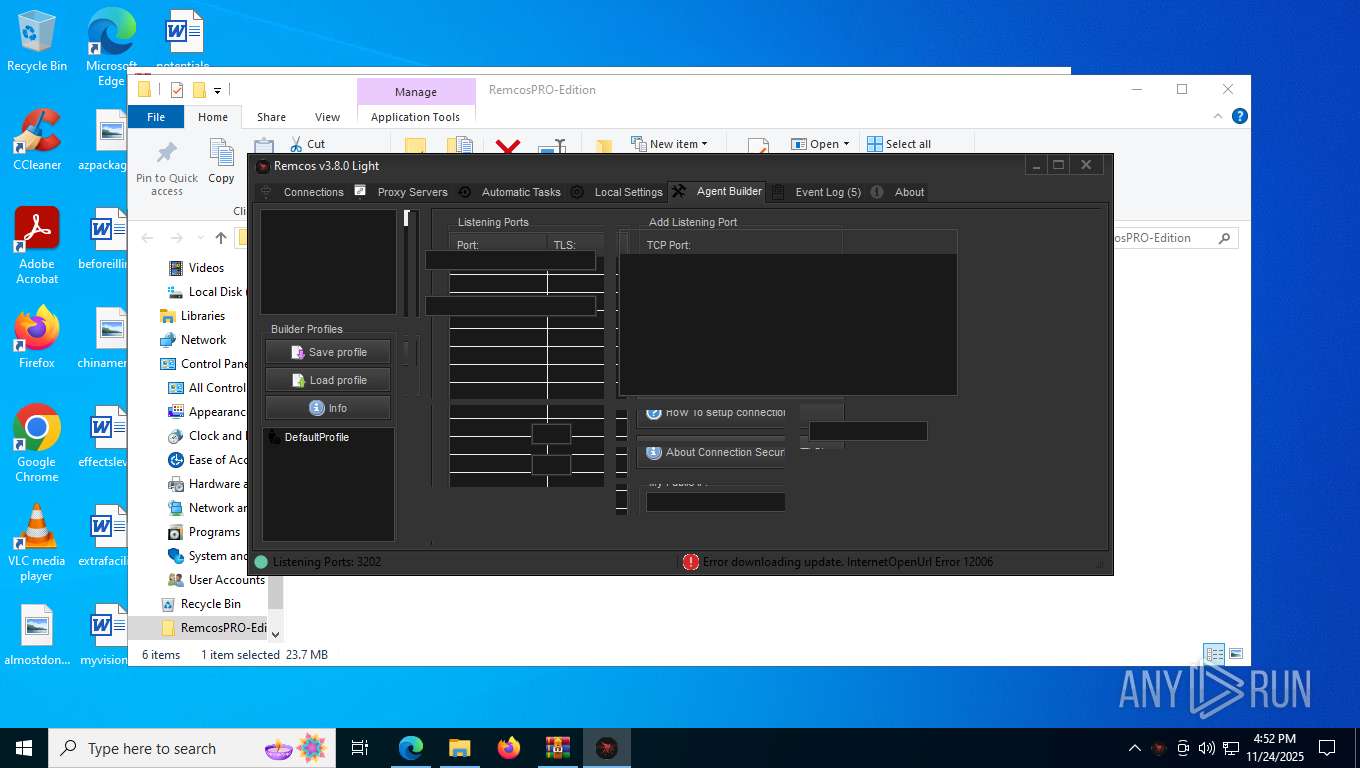Open the Open button dropdown in ribbon

point(820,144)
